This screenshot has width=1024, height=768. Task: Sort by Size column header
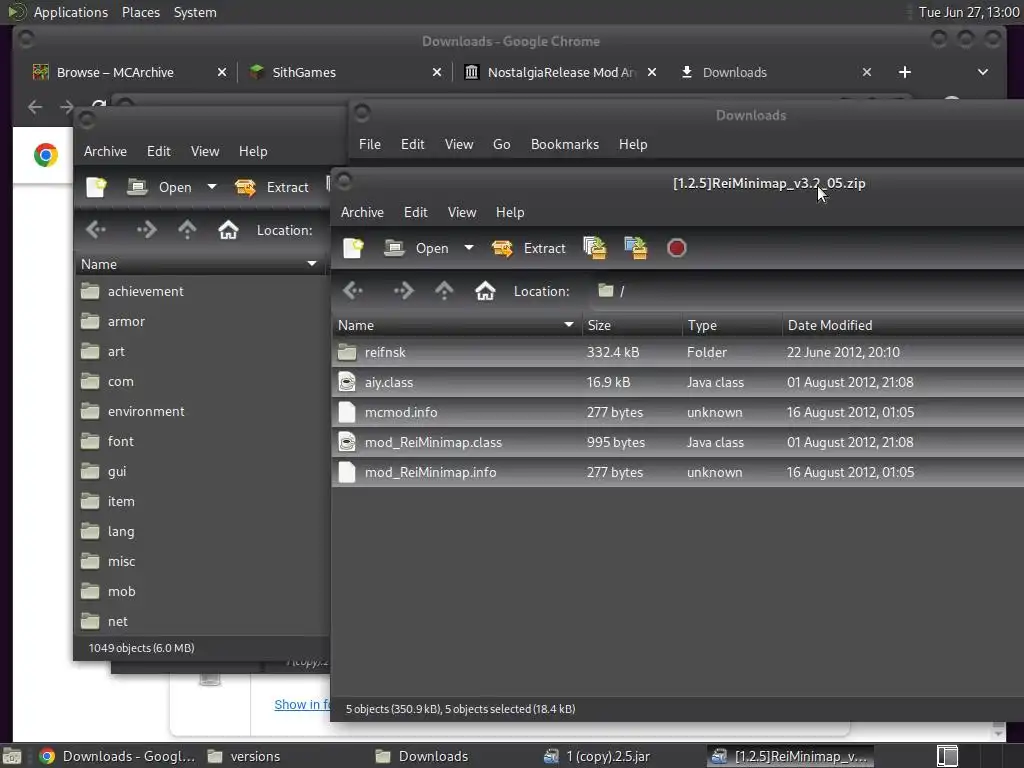coord(632,325)
